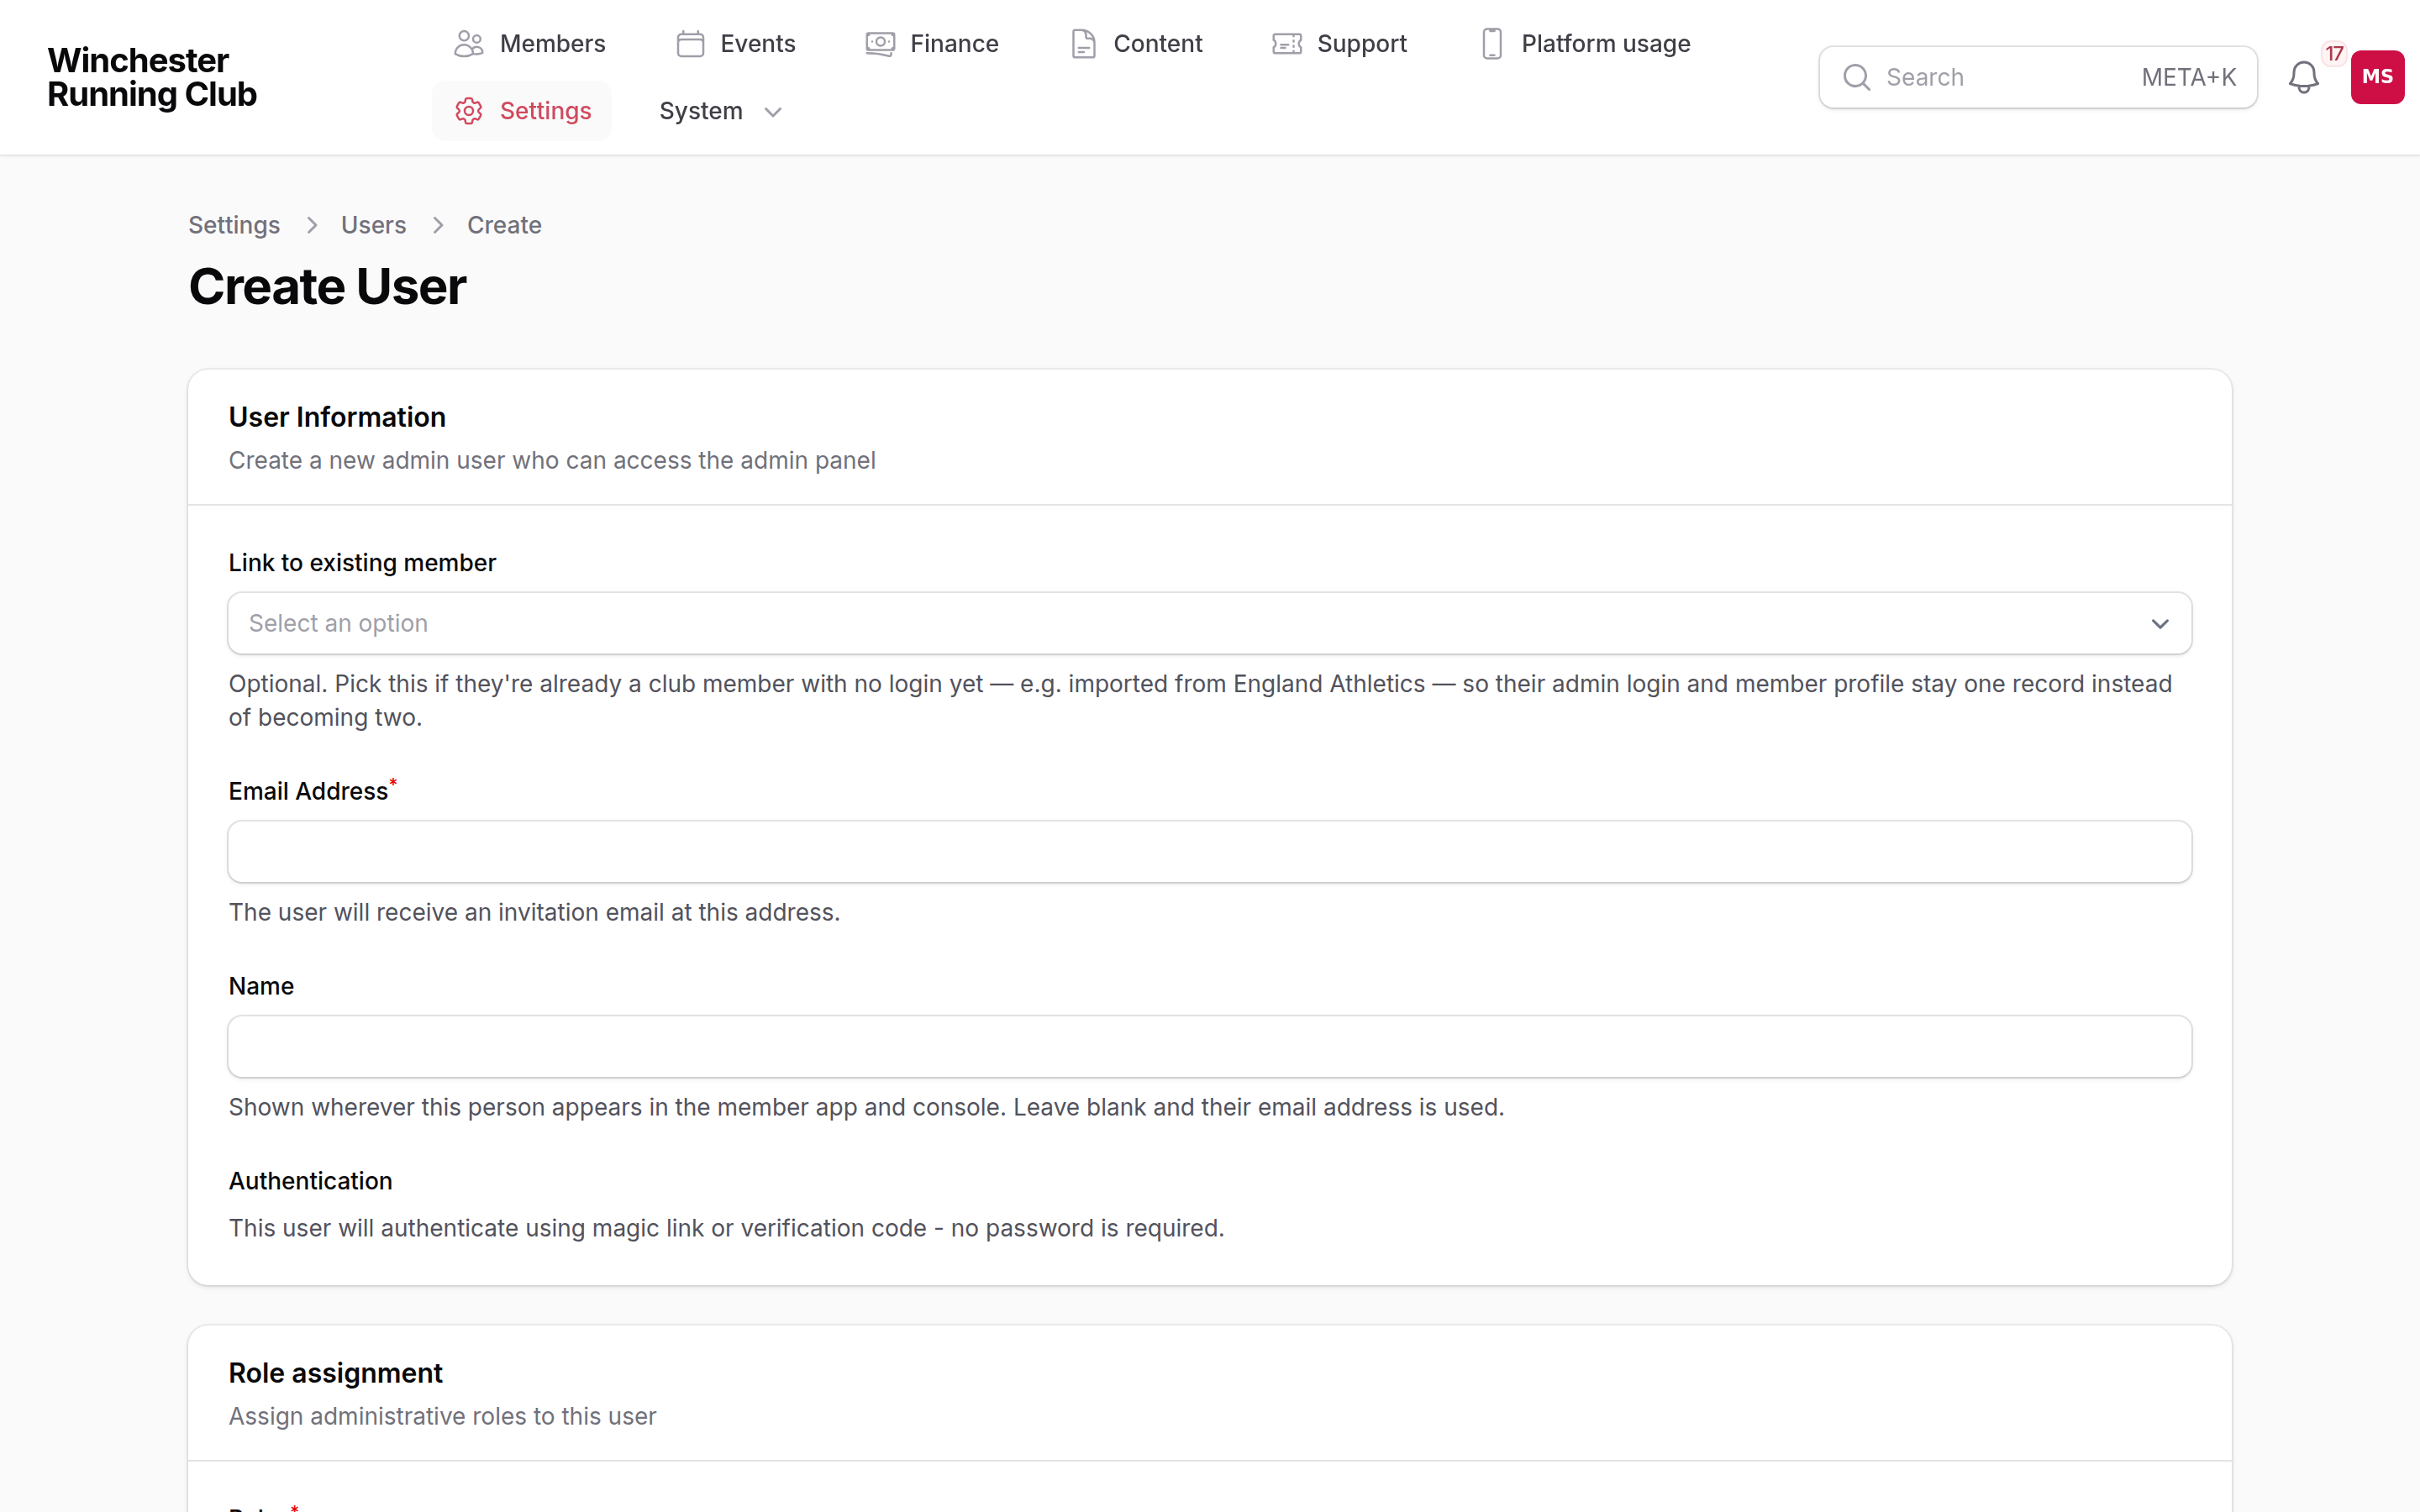Click the 17 notification count badge

pyautogui.click(x=2334, y=54)
